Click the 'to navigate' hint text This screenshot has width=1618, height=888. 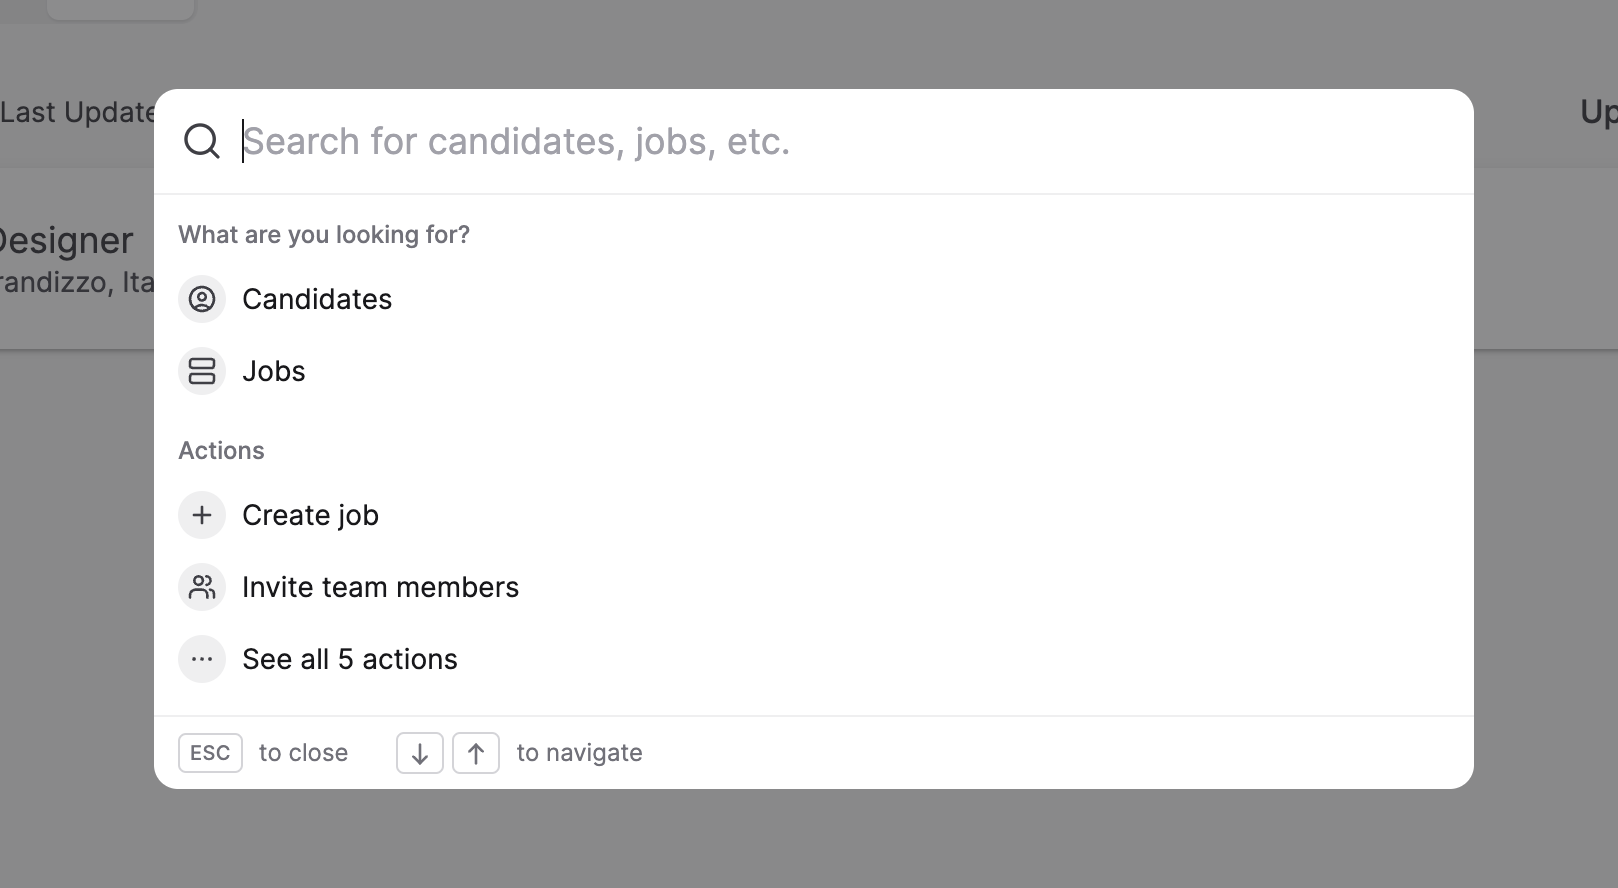pos(579,753)
